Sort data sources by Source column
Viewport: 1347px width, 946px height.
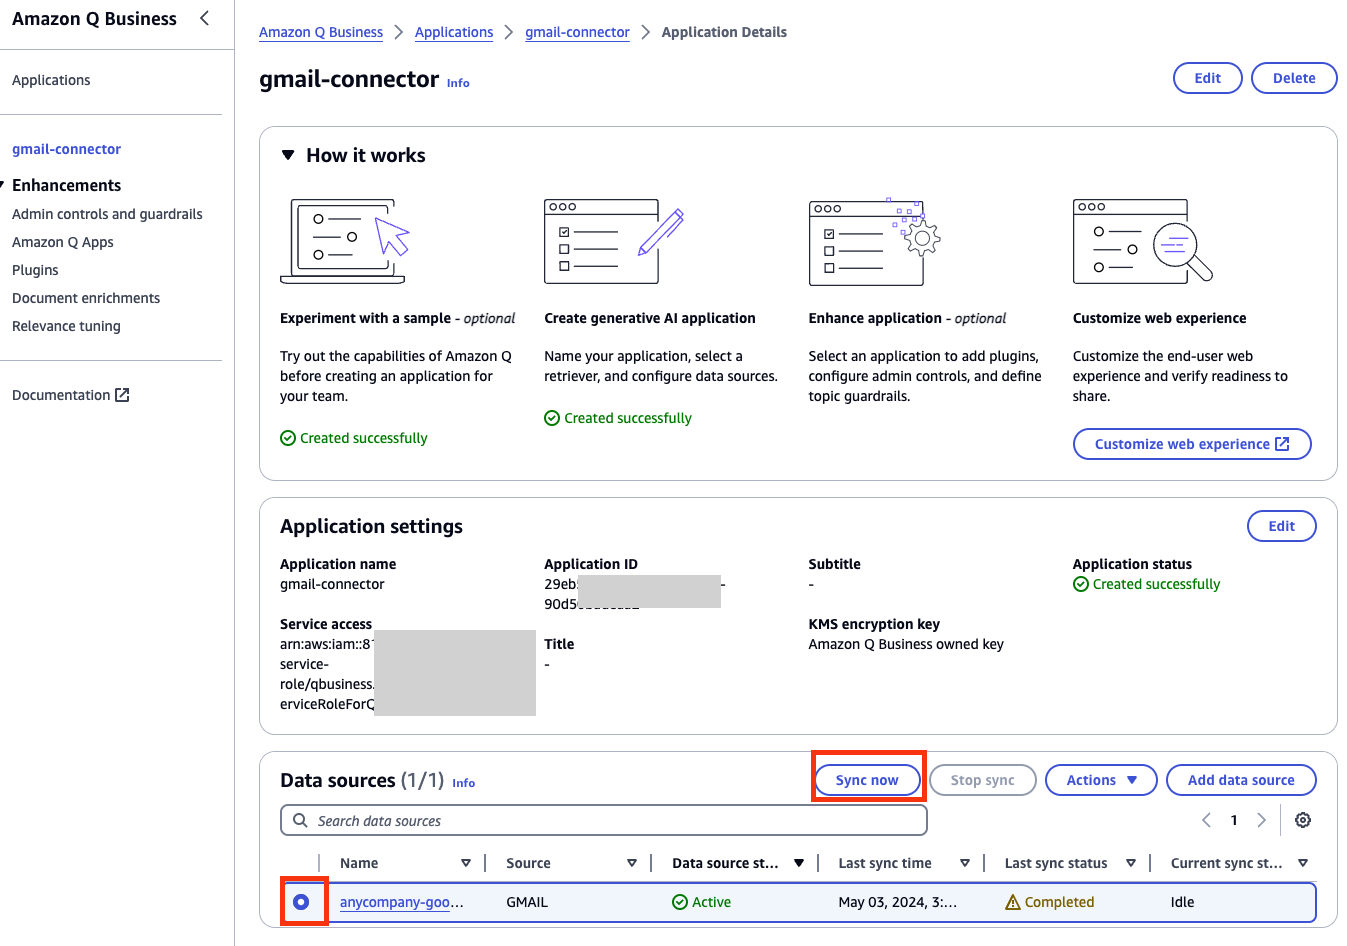click(632, 863)
